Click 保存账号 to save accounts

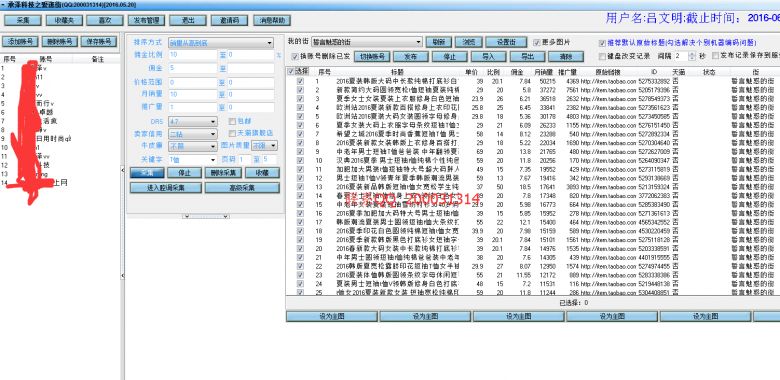(x=98, y=42)
